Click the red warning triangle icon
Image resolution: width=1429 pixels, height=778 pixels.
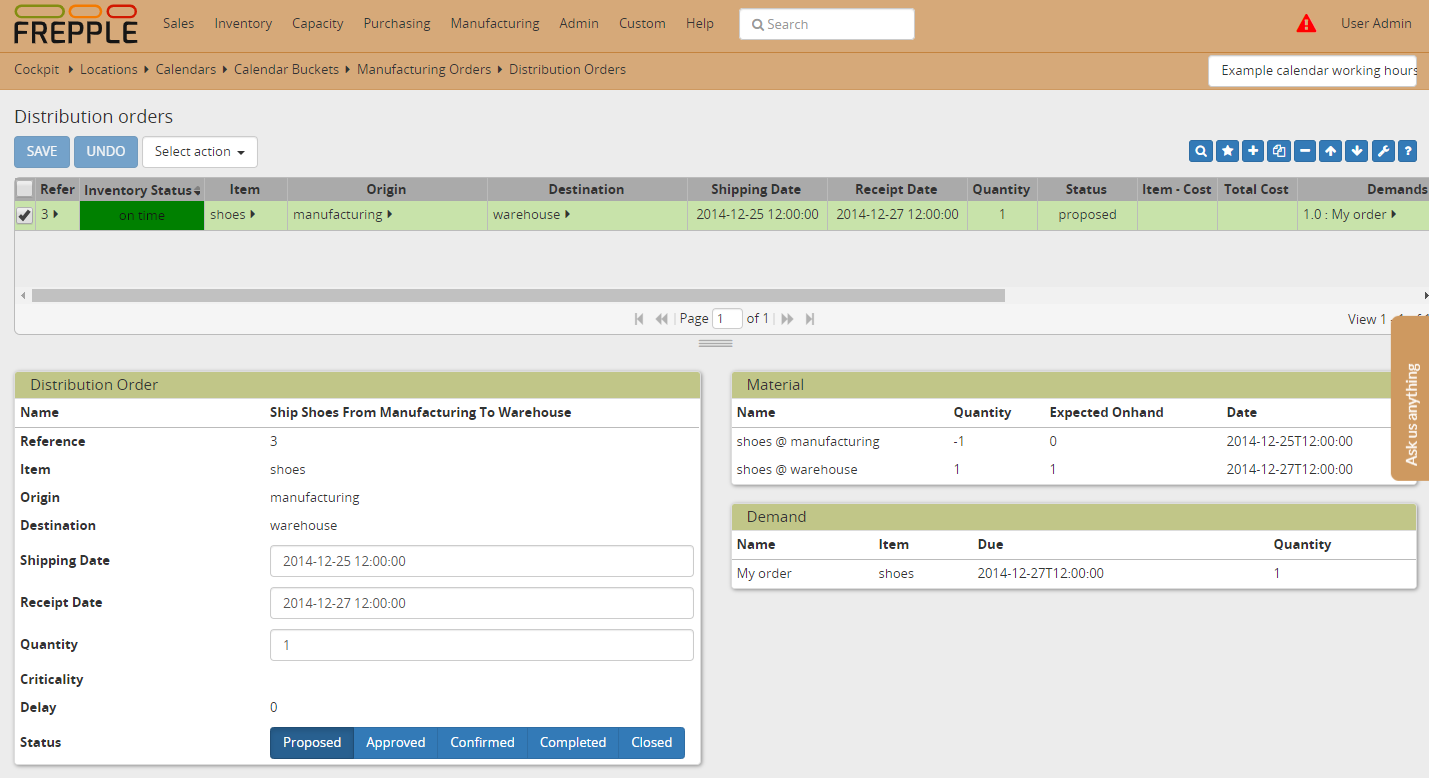pyautogui.click(x=1306, y=24)
